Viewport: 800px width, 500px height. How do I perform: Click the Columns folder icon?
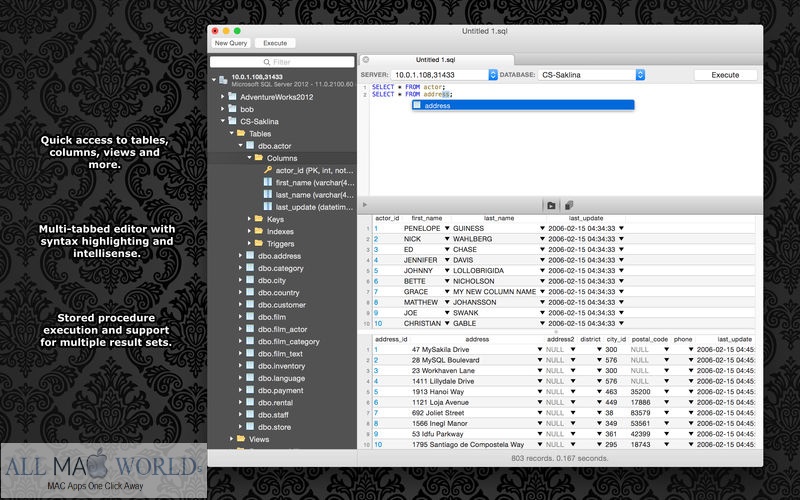(259, 158)
